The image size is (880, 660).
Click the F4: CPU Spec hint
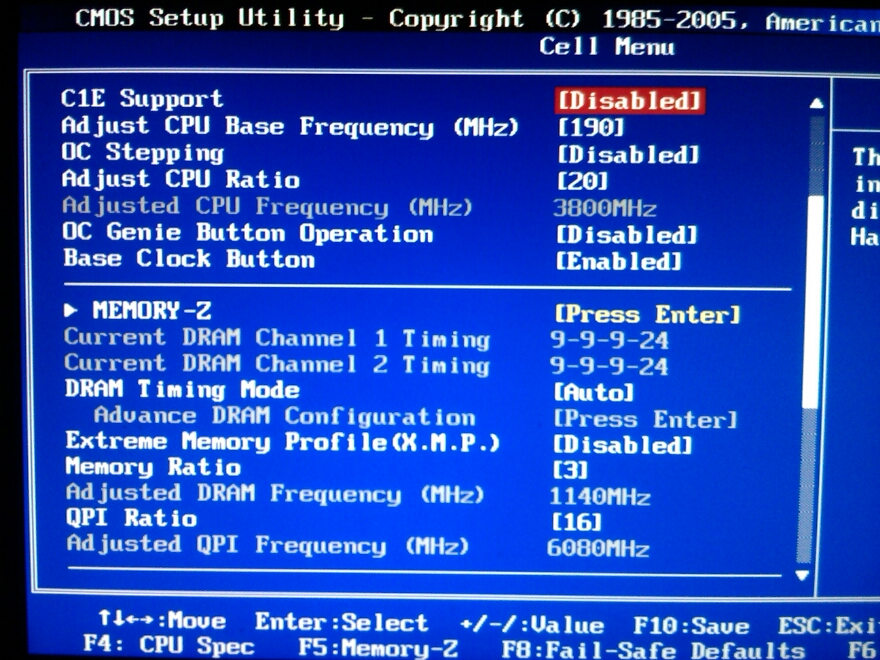(168, 645)
